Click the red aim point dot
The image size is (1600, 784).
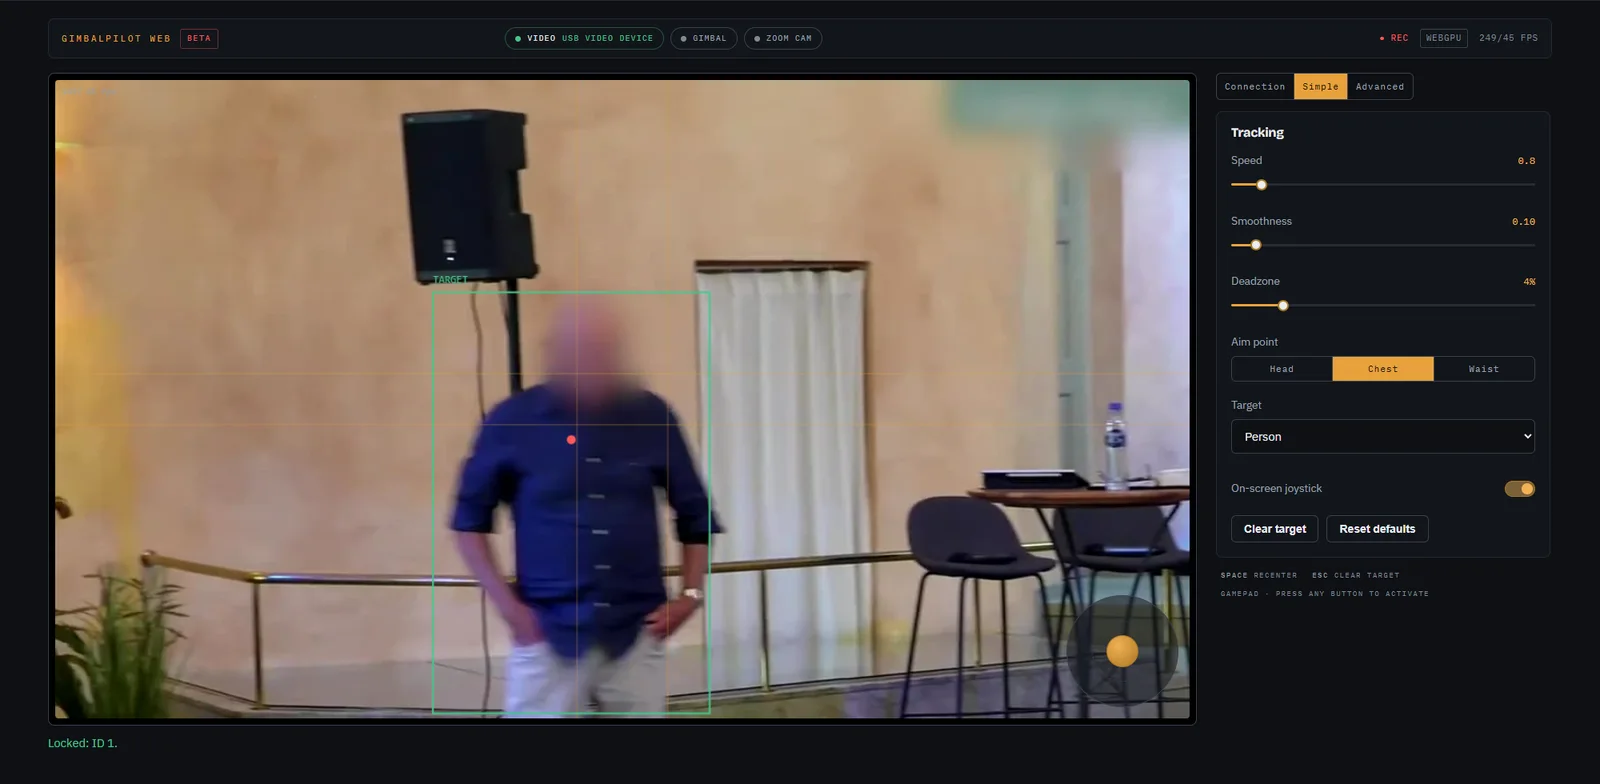click(x=571, y=440)
